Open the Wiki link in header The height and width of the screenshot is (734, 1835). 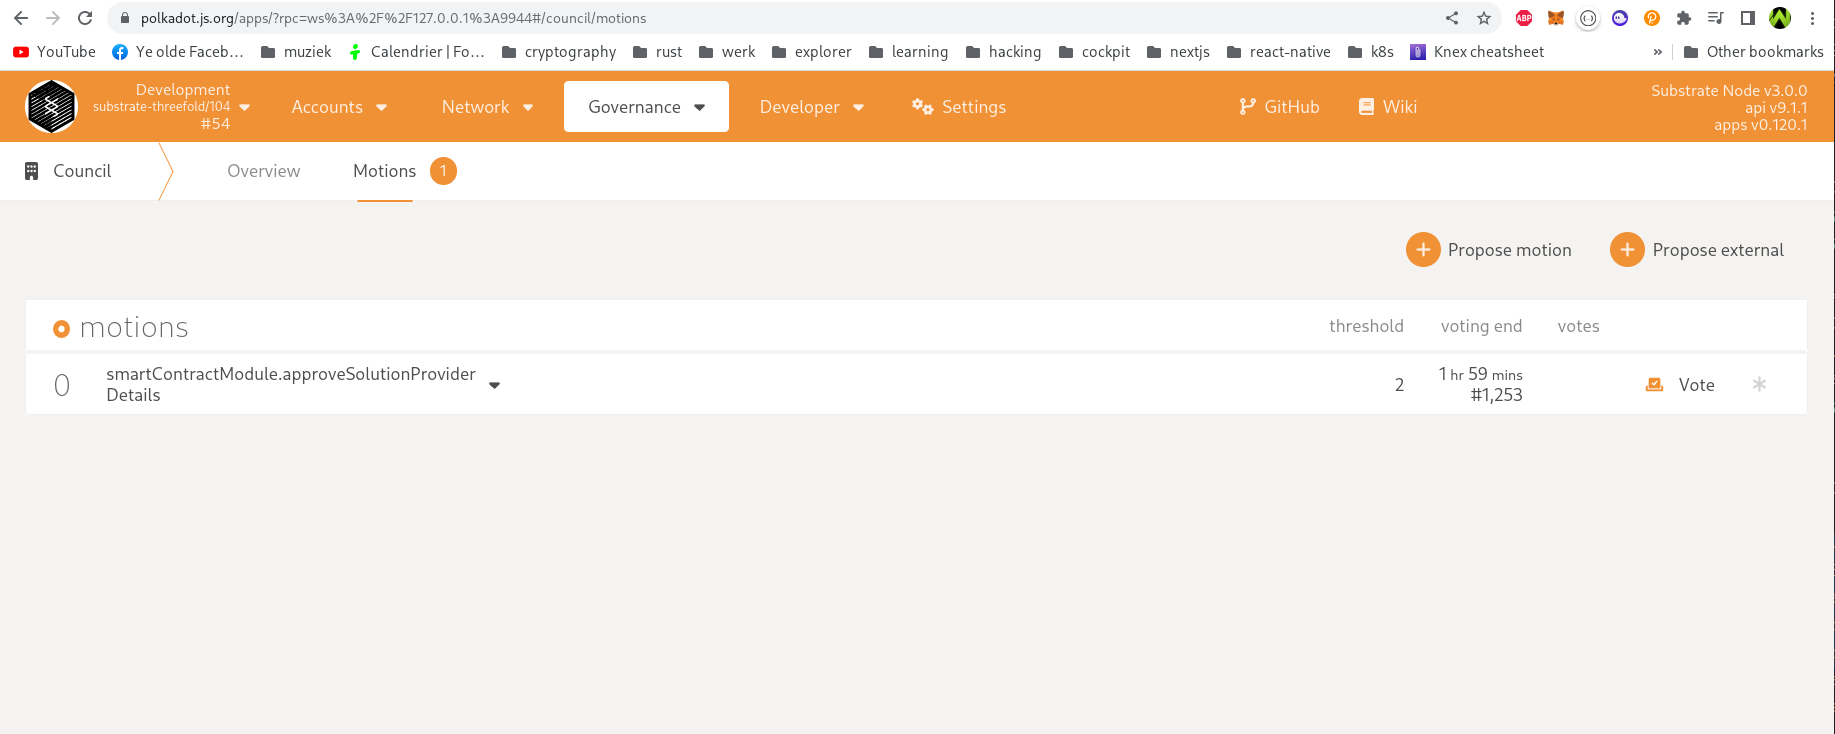1387,107
